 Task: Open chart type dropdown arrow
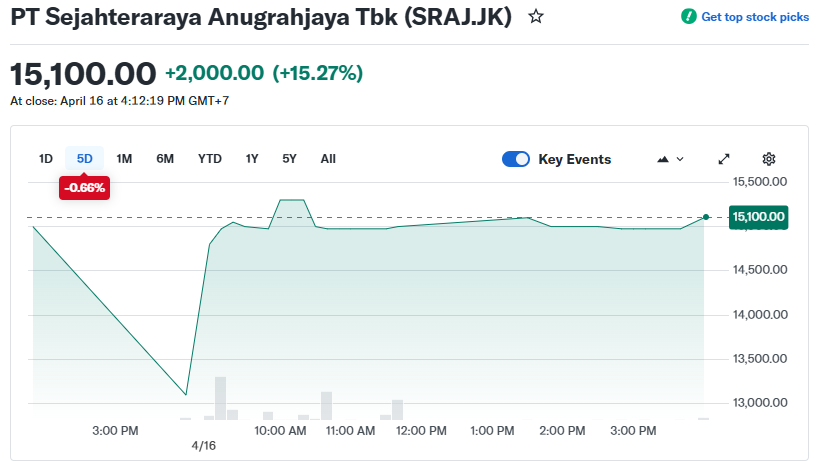click(x=680, y=159)
